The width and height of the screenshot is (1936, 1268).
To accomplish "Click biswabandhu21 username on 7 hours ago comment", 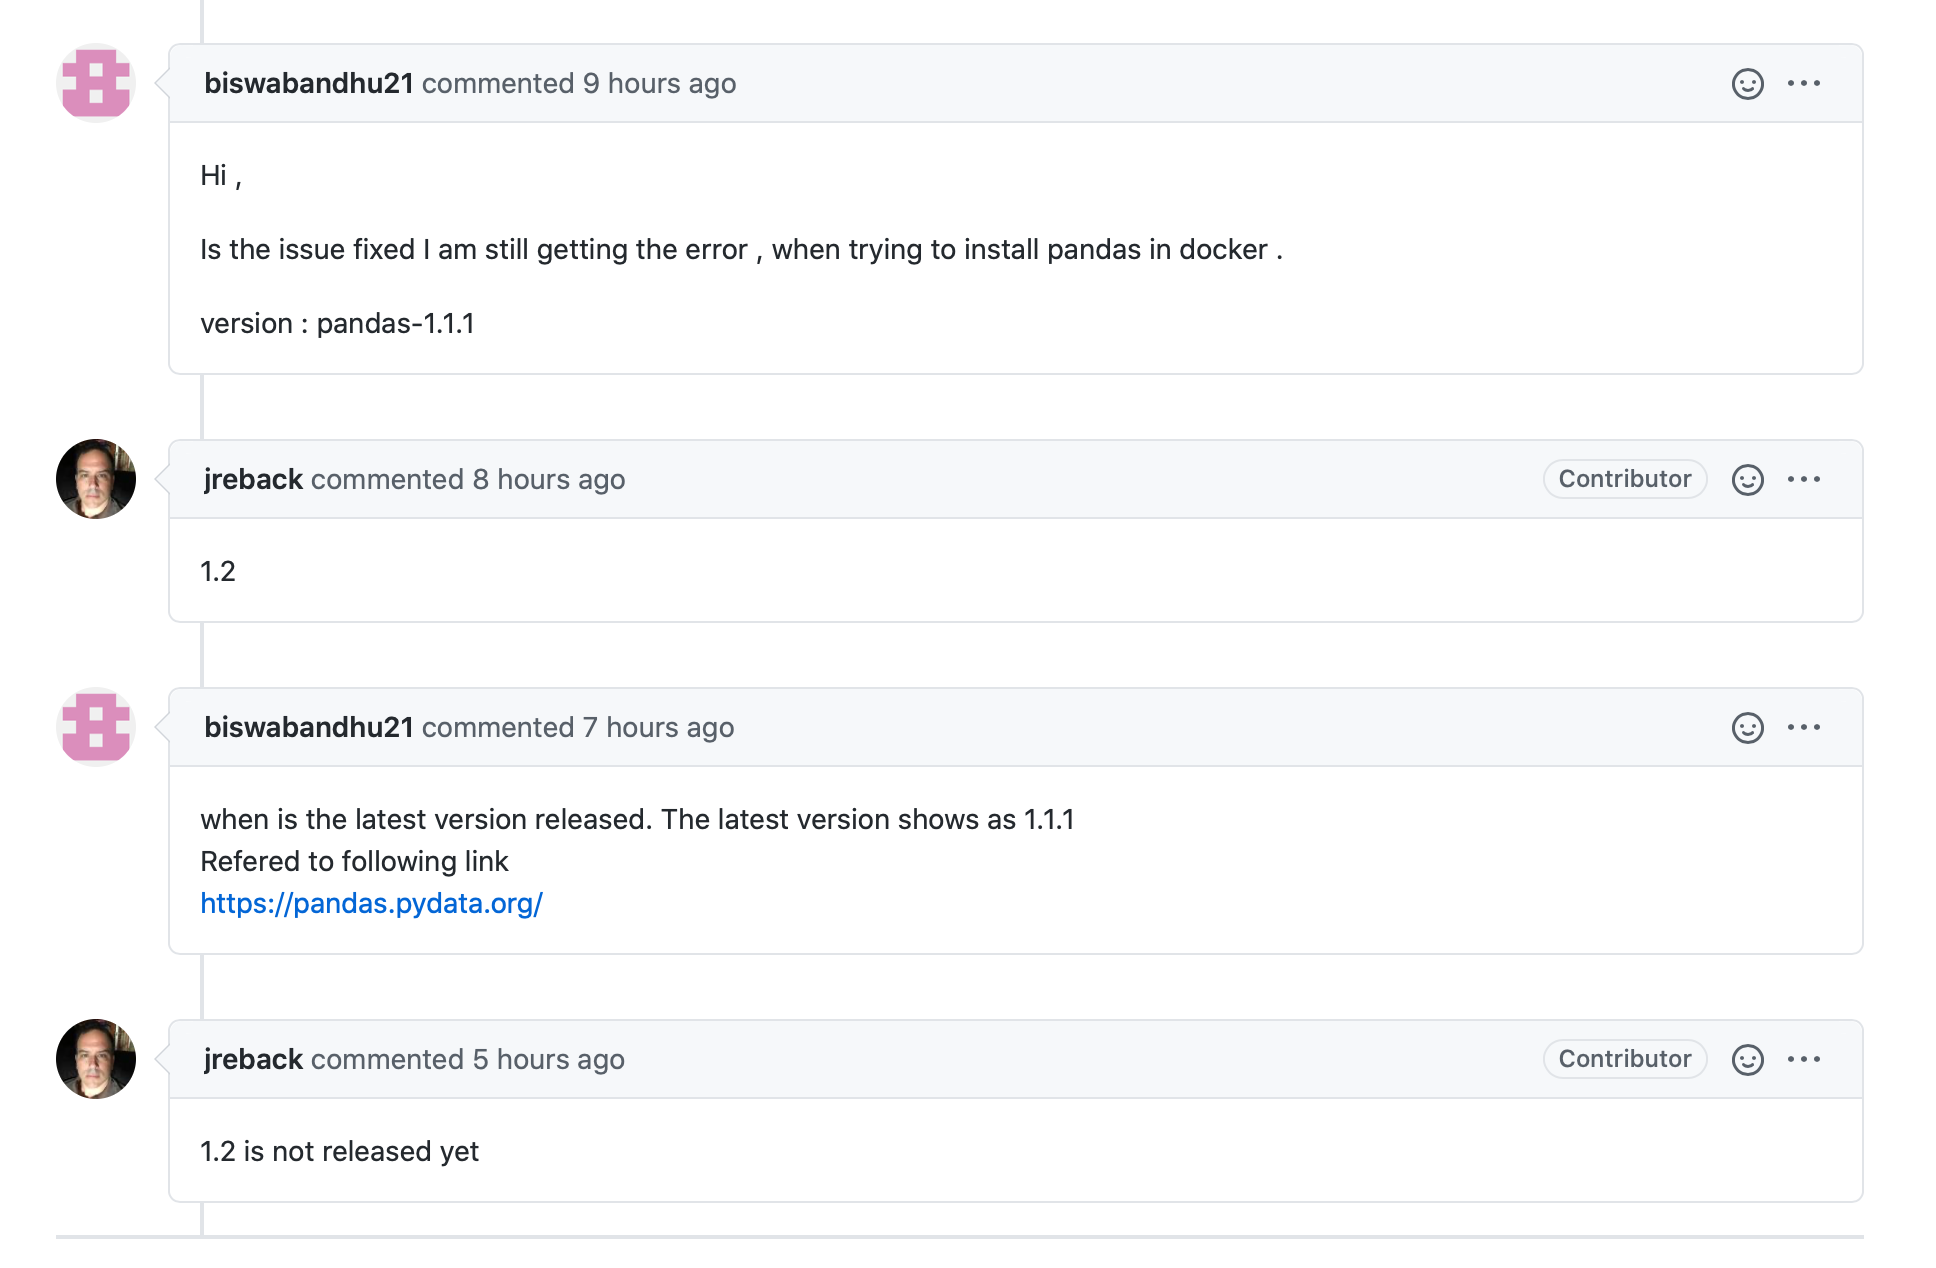I will coord(308,728).
